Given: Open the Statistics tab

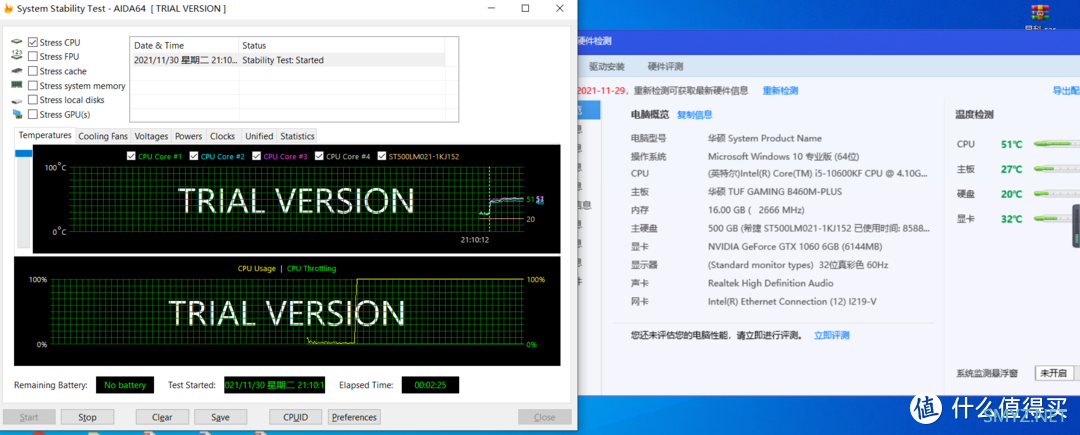Looking at the screenshot, I should (x=297, y=136).
